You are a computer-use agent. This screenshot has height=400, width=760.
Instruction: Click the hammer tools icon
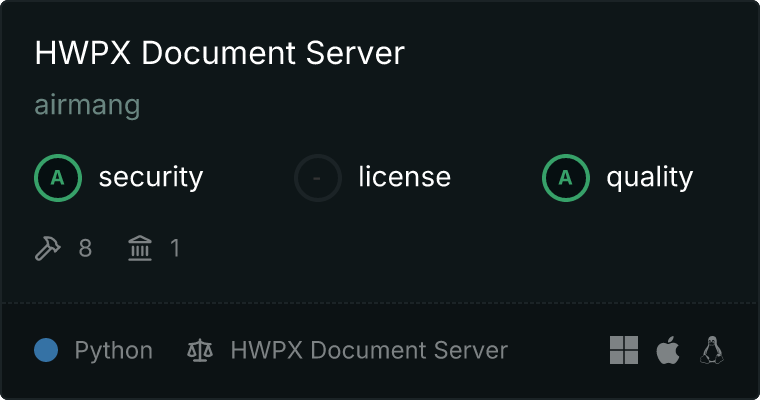coord(48,248)
